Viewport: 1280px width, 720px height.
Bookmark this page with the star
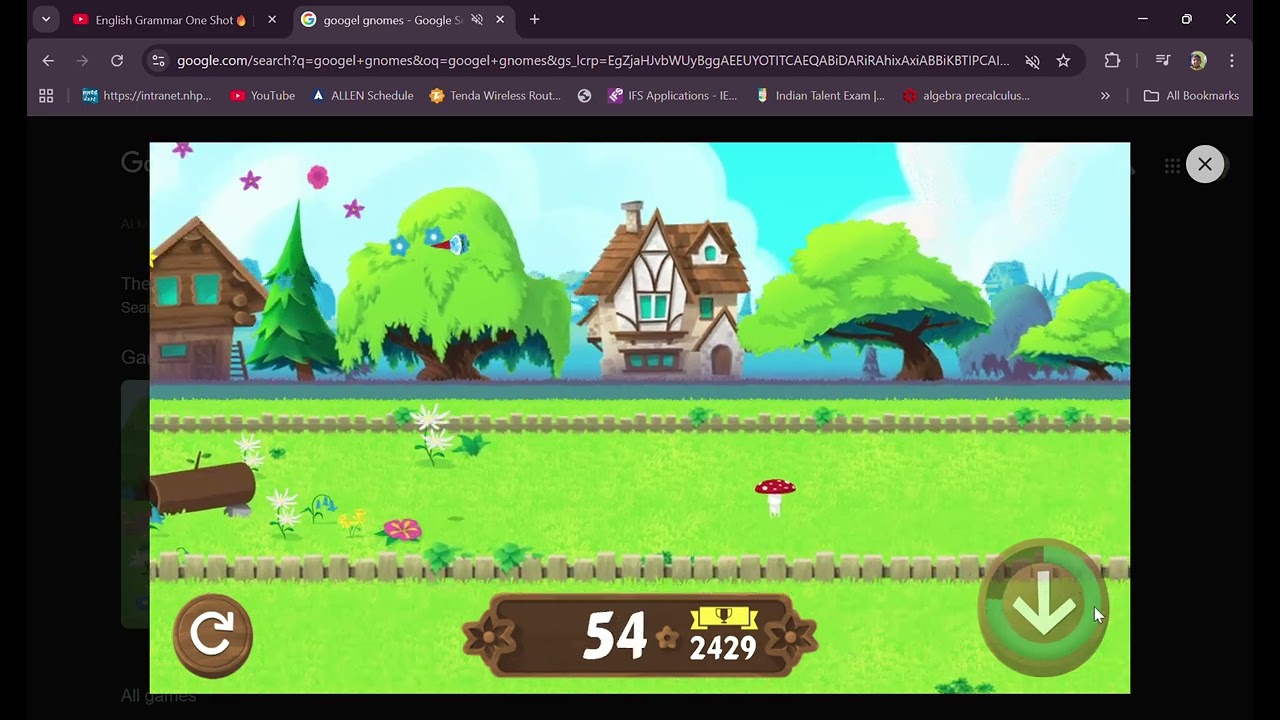1063,61
